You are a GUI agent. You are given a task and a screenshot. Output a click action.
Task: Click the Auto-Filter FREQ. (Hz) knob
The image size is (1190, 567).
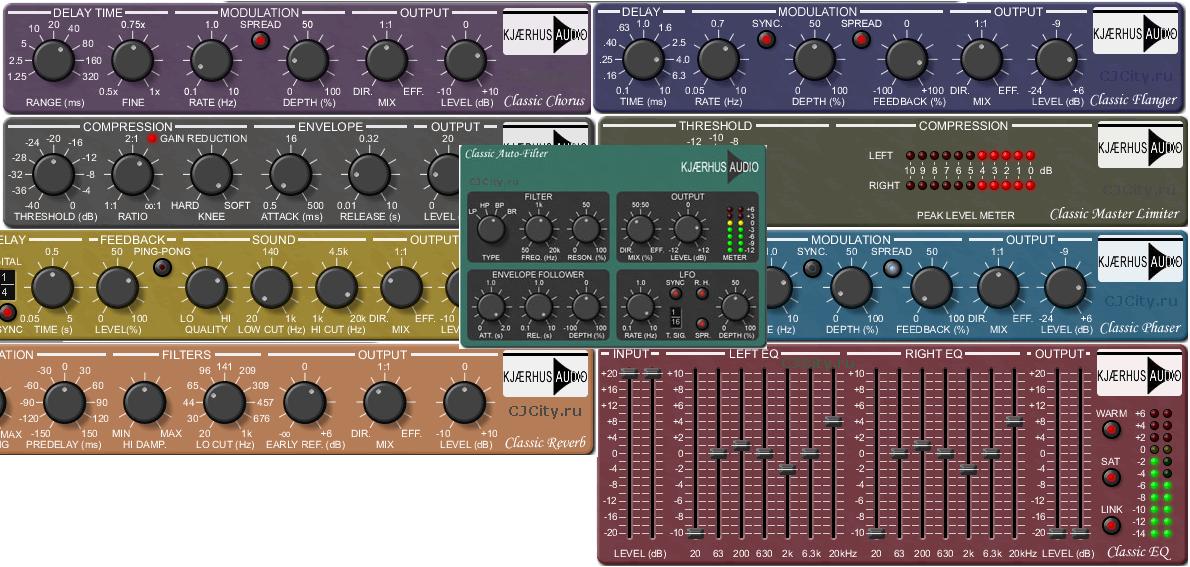point(540,228)
